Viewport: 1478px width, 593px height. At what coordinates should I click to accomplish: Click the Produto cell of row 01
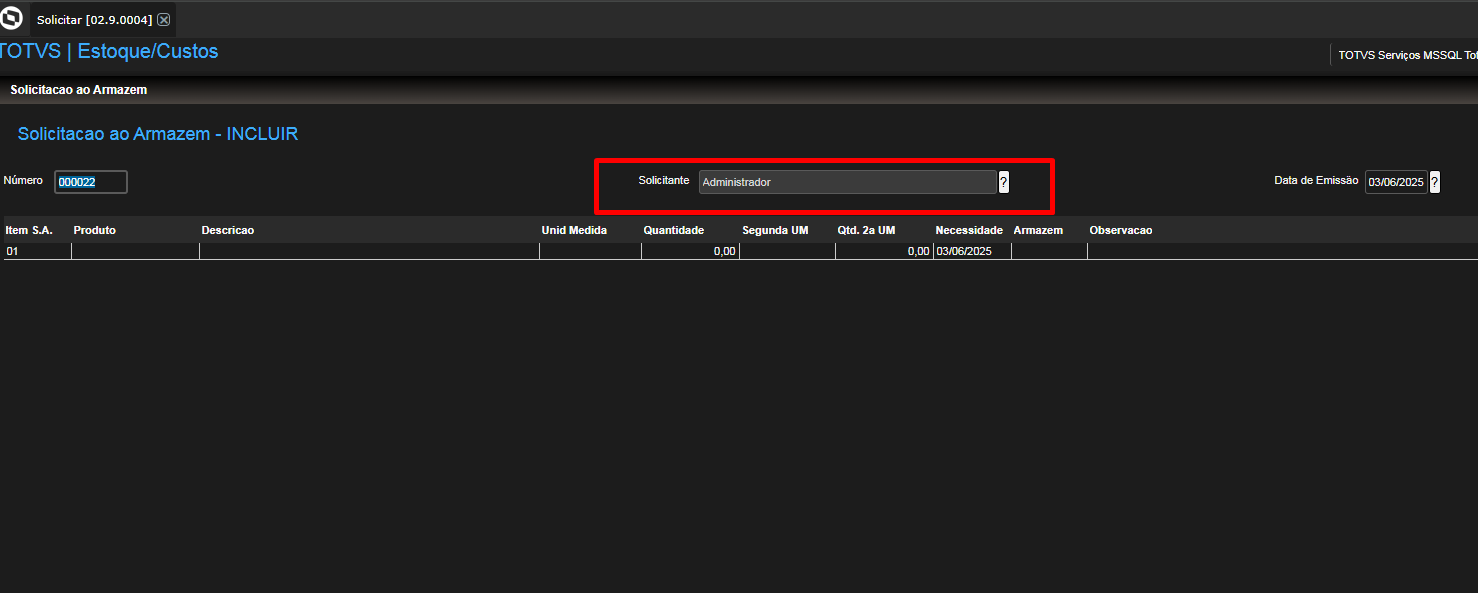pos(135,251)
